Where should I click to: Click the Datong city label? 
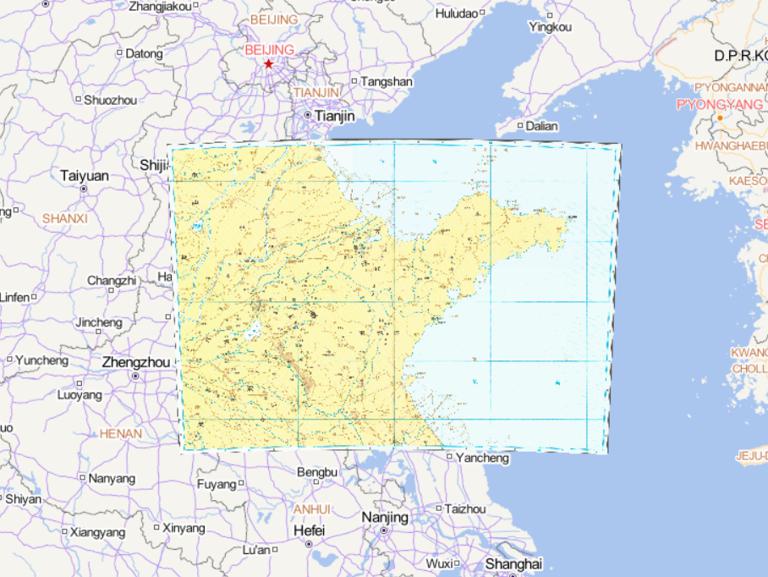click(144, 53)
